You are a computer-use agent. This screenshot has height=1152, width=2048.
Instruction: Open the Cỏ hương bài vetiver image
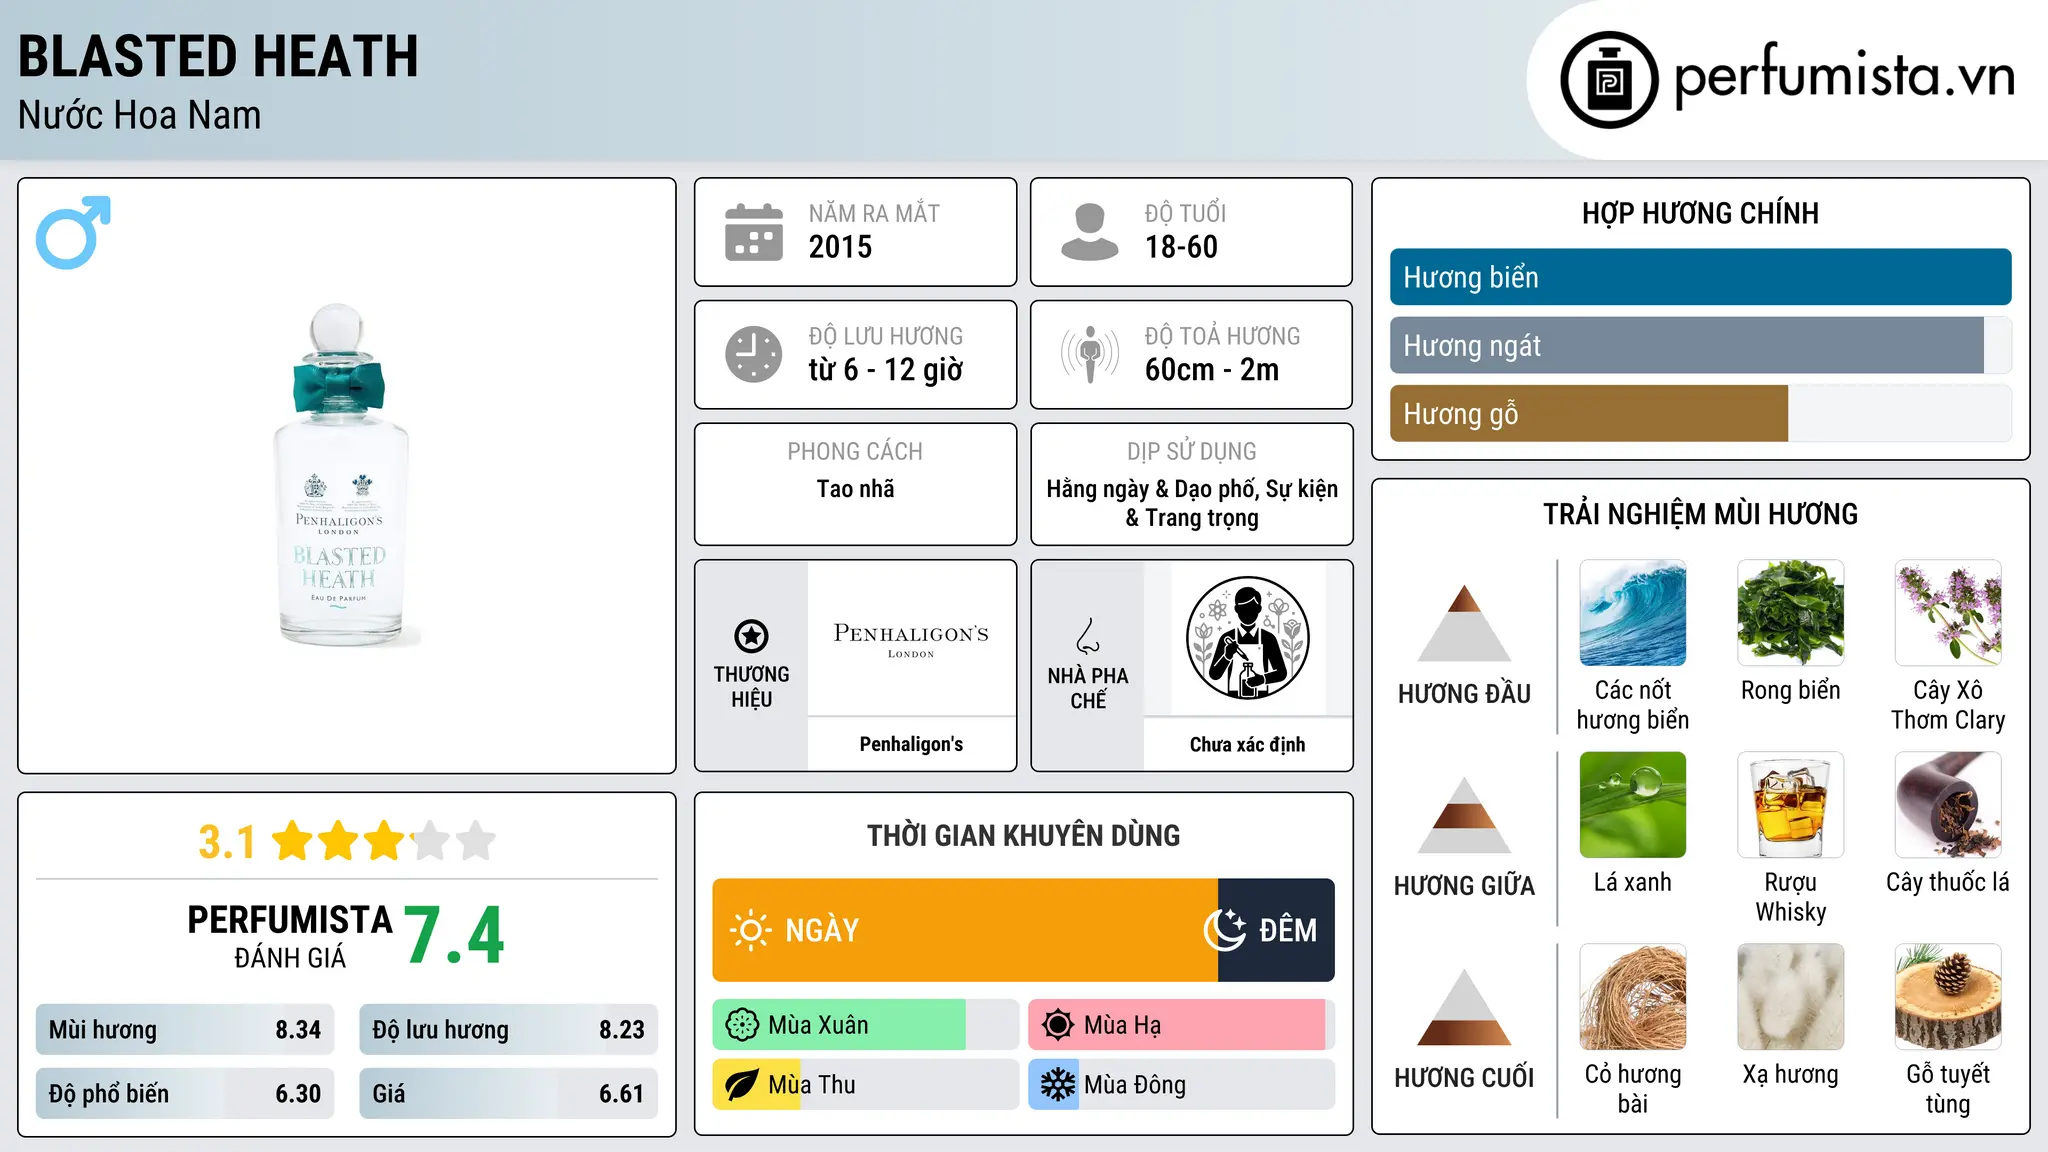click(x=1633, y=997)
